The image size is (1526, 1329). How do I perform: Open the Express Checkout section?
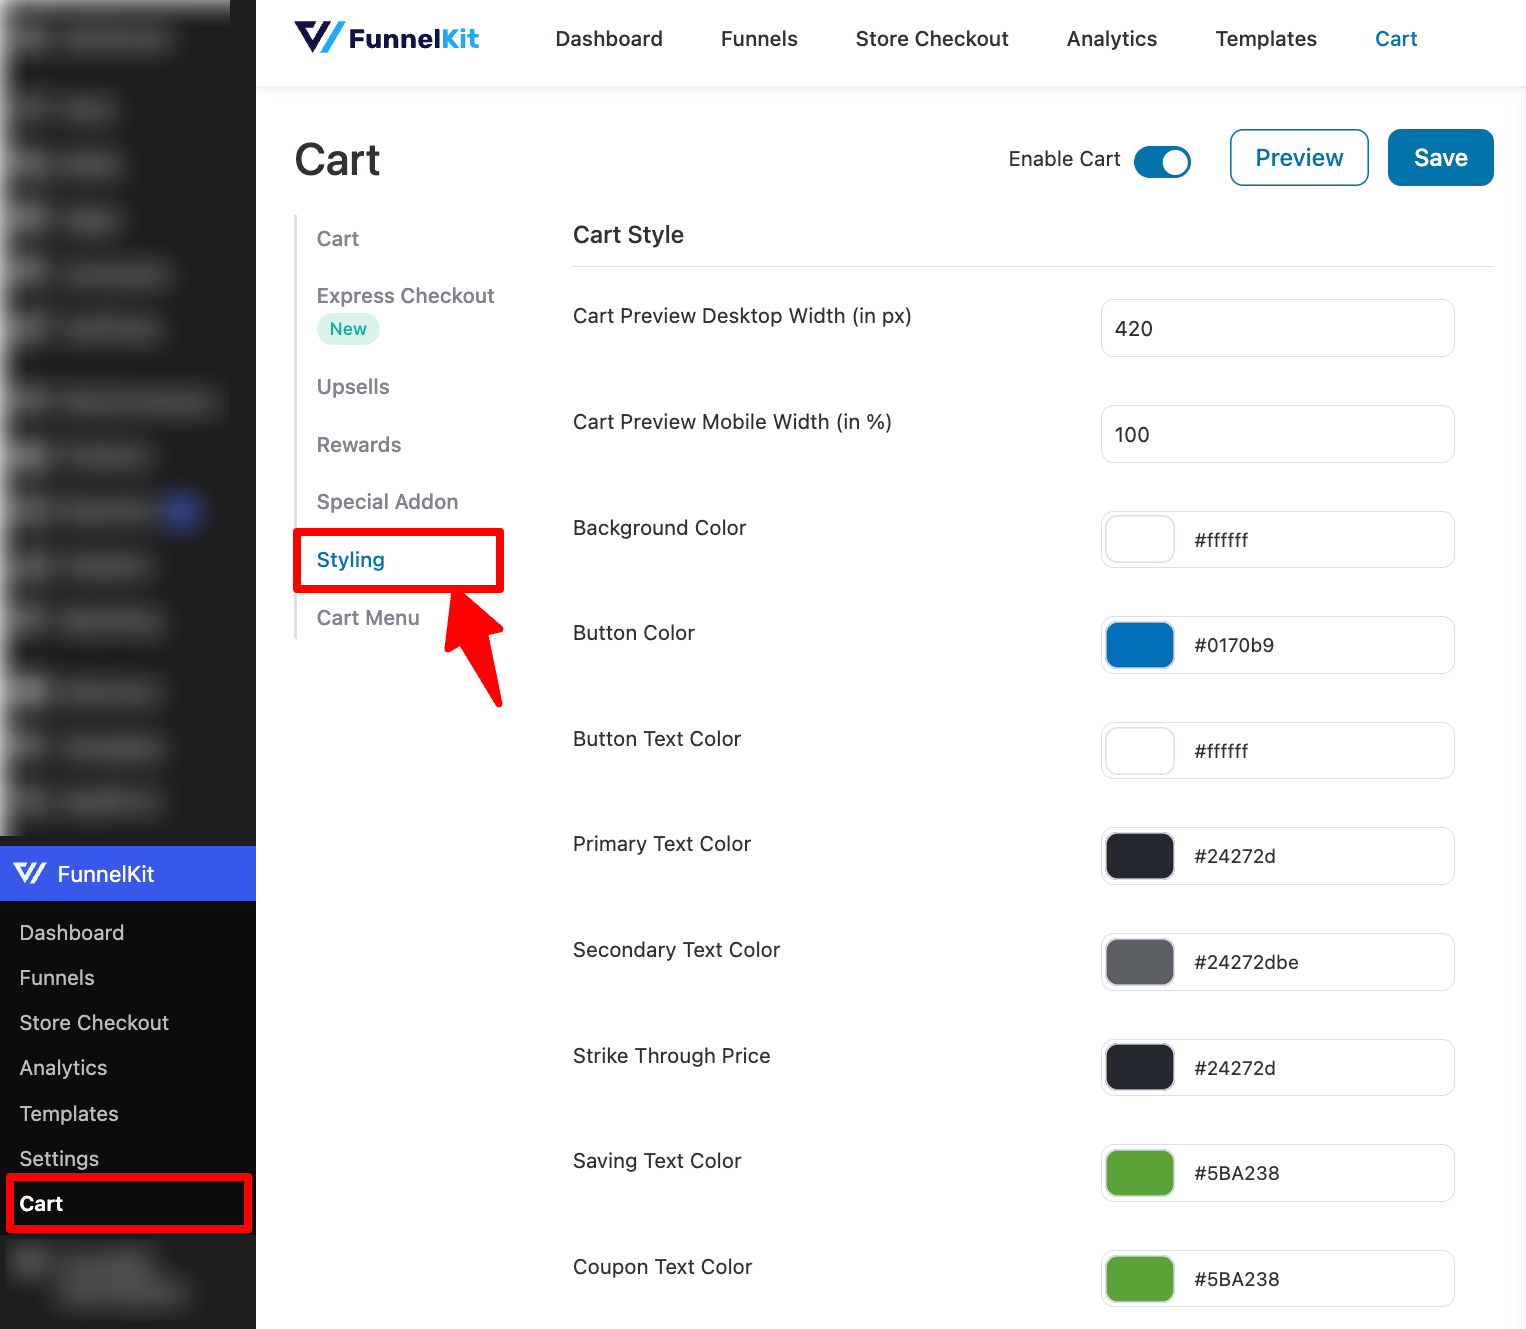coord(405,296)
